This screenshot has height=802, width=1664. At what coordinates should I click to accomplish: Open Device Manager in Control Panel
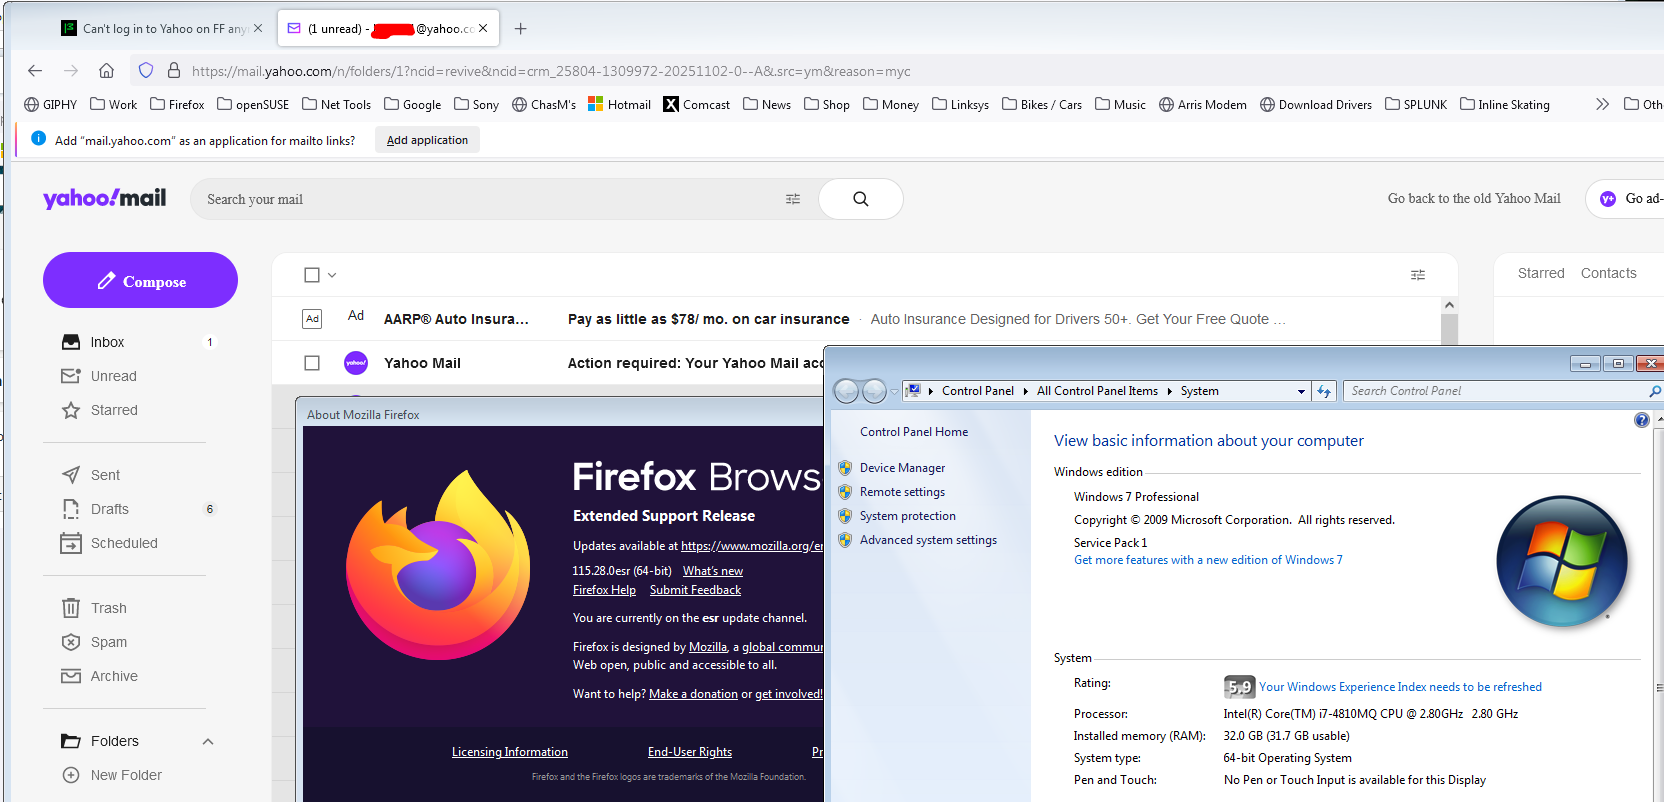pyautogui.click(x=902, y=468)
